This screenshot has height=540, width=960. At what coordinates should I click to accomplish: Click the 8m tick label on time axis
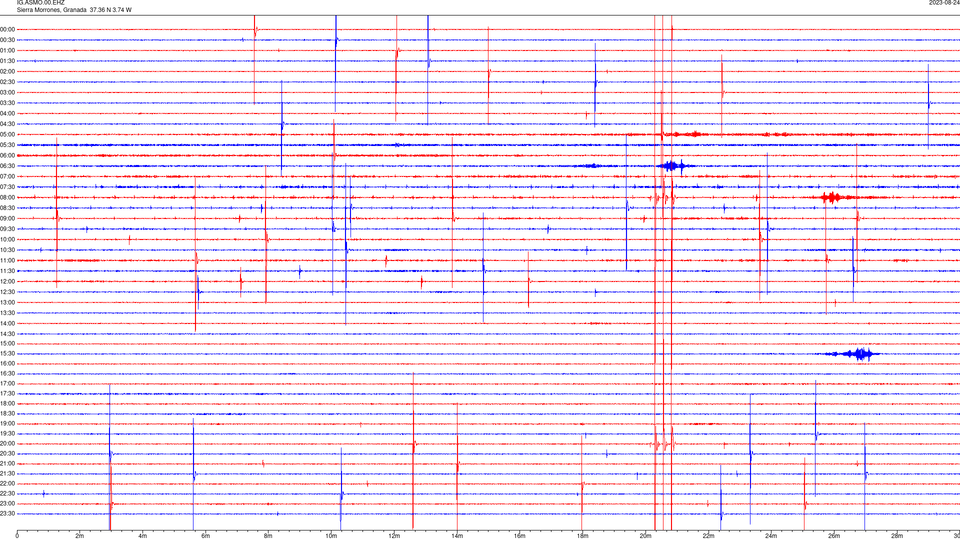pyautogui.click(x=268, y=536)
